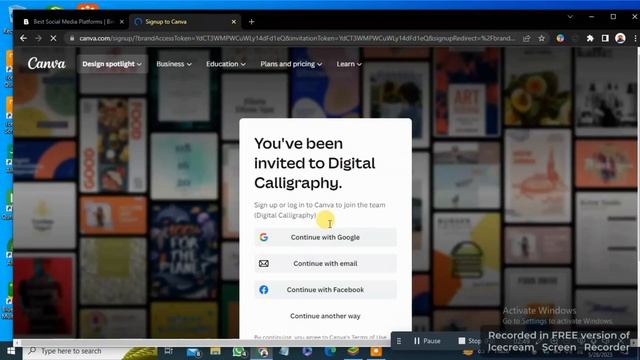The height and width of the screenshot is (360, 640).
Task: Click the Icecream recorder drag handle
Action: pos(399,341)
